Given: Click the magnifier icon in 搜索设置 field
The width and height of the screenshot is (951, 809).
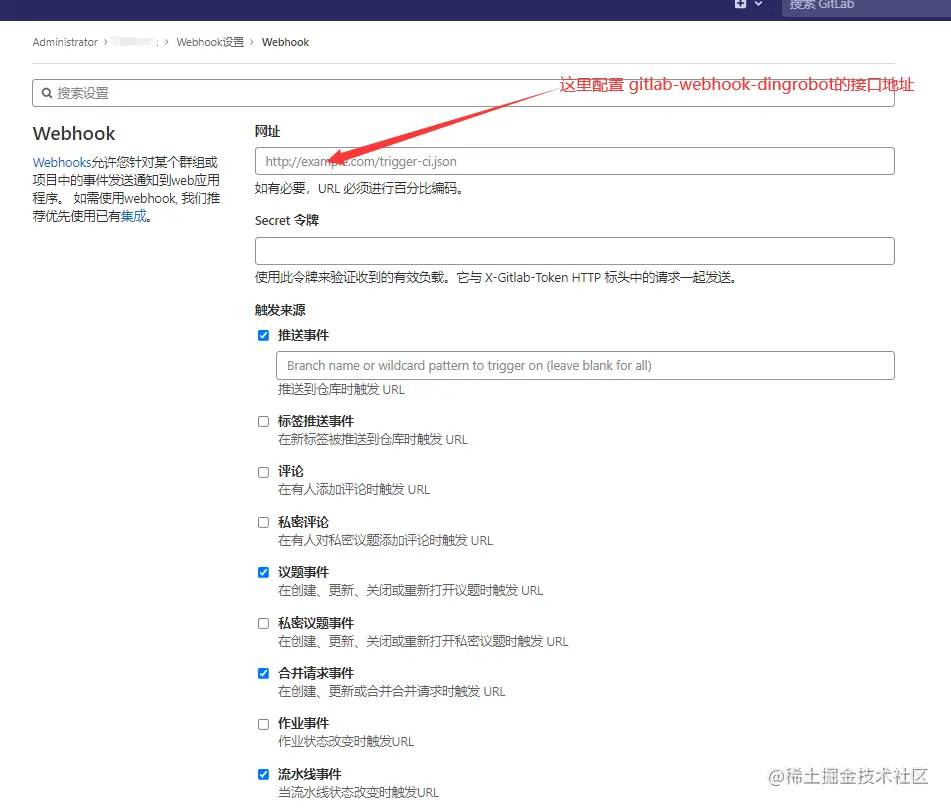Looking at the screenshot, I should [47, 93].
